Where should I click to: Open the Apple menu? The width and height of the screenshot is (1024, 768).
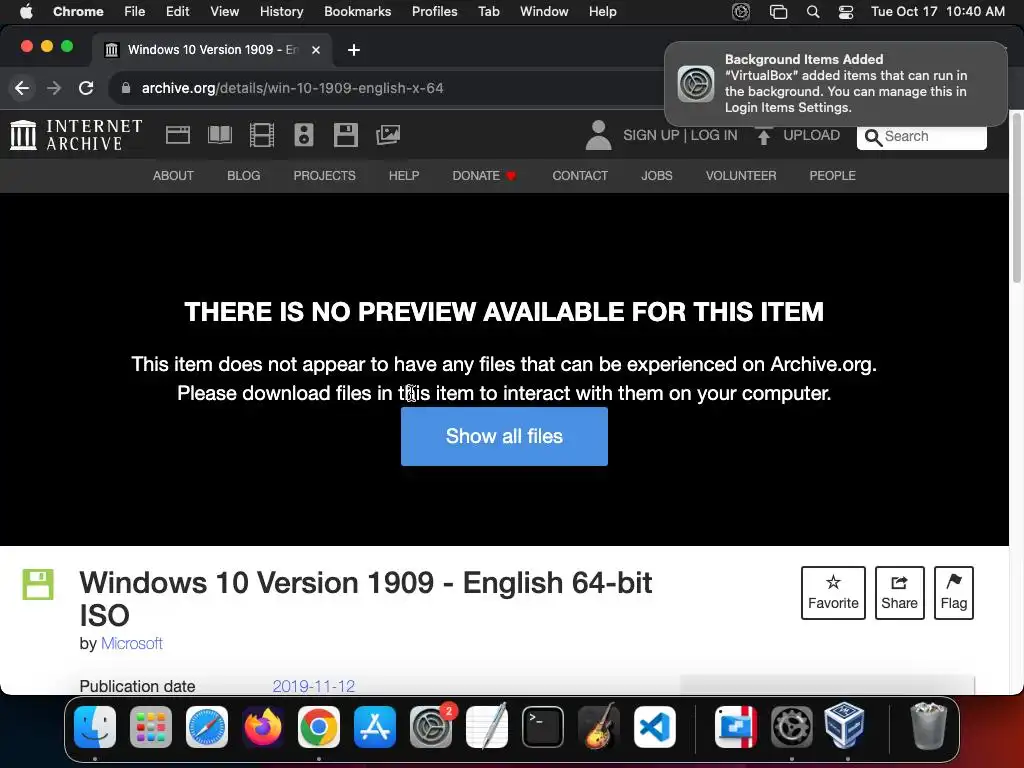(x=26, y=12)
